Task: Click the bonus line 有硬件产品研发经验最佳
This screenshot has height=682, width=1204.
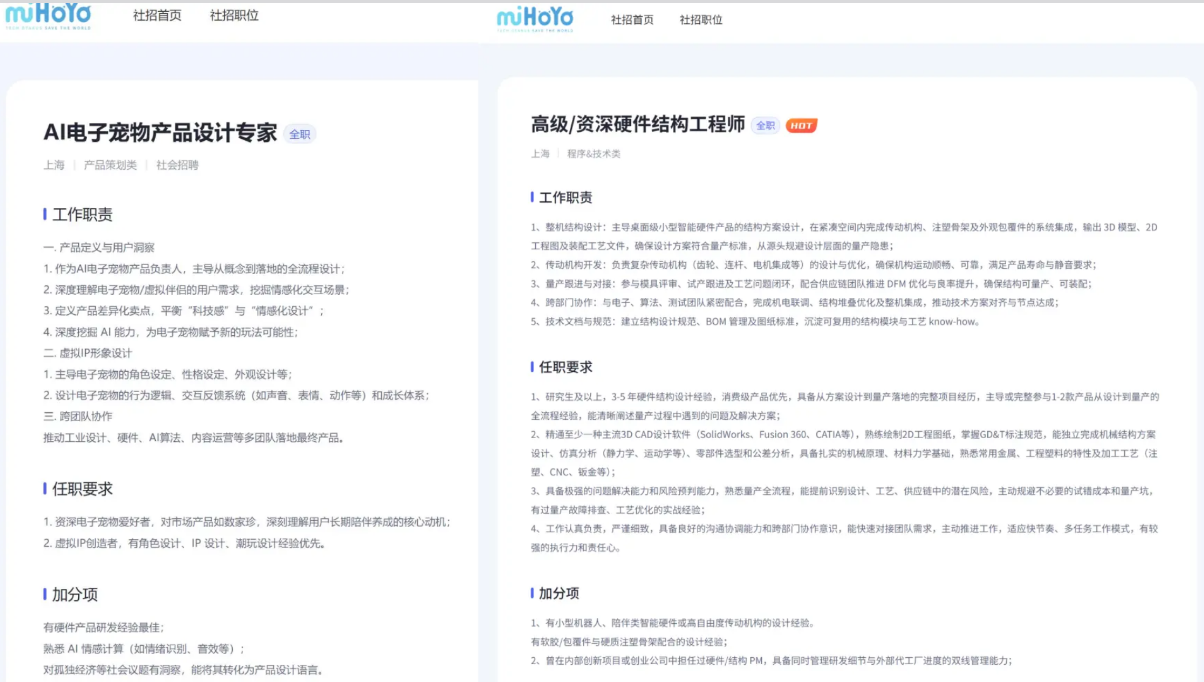Action: 103,627
